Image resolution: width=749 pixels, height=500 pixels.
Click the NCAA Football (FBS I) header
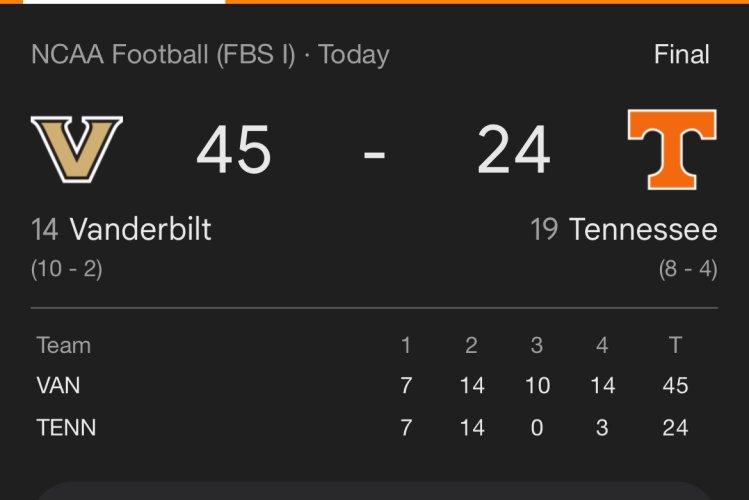[163, 54]
